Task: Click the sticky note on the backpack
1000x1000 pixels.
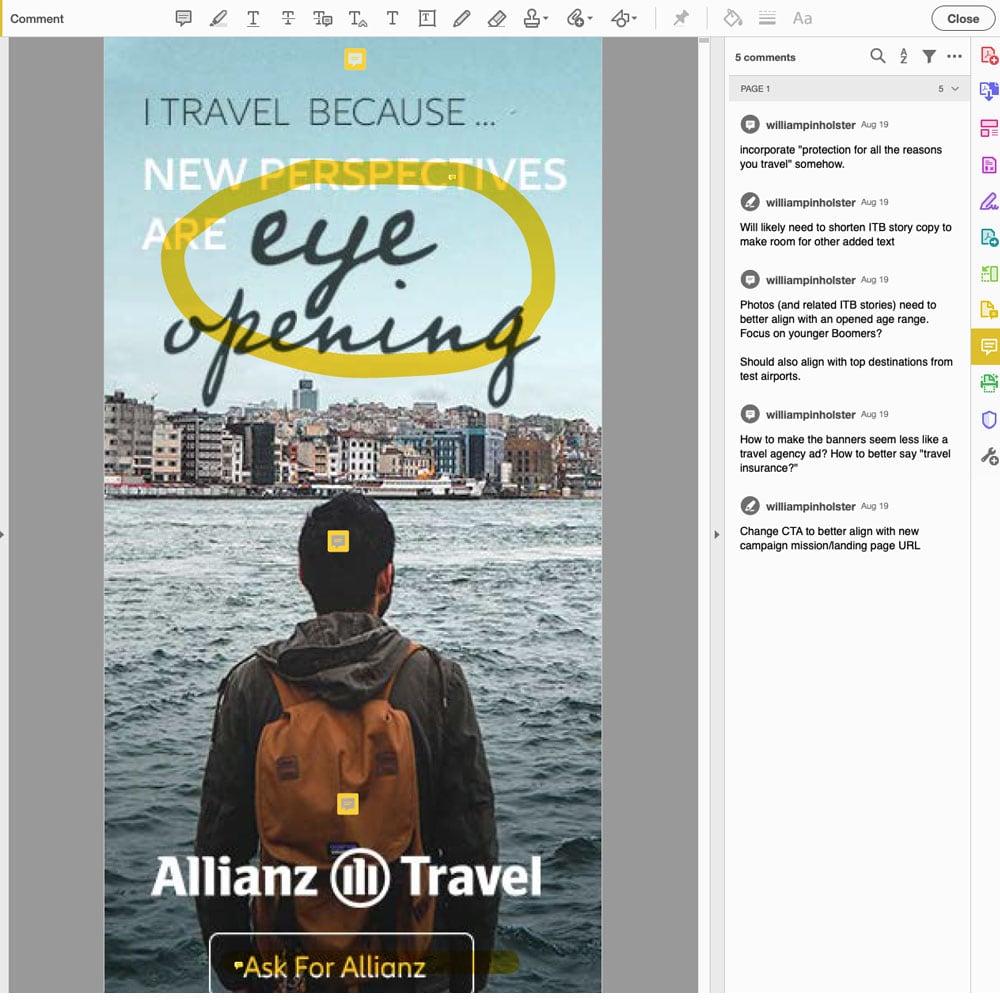Action: (x=348, y=804)
